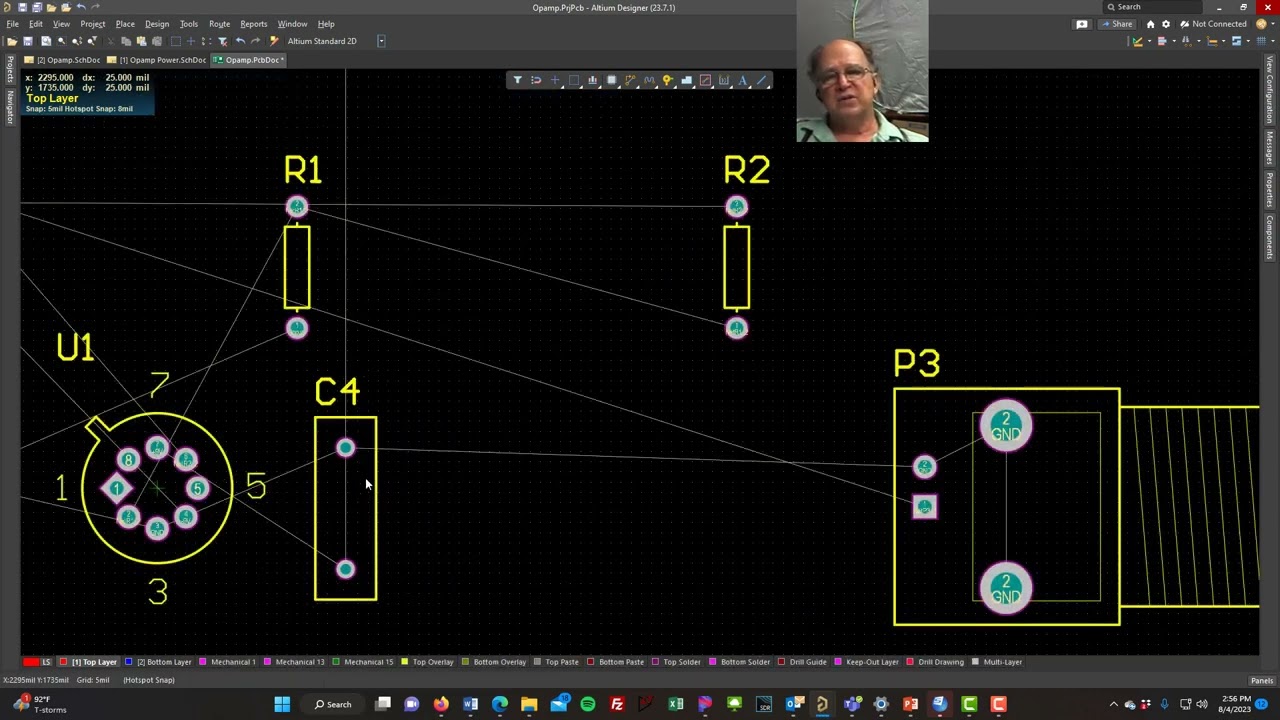Select the Bottom Overlay layer tab
The width and height of the screenshot is (1280, 720).
point(494,662)
